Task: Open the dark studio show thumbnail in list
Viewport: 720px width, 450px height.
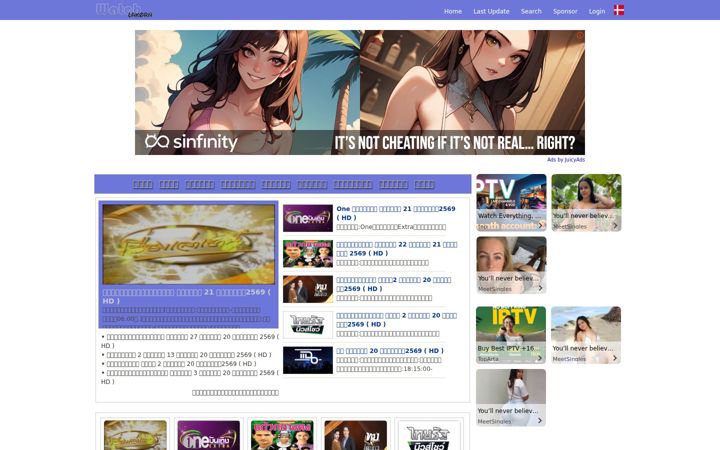Action: [308, 360]
